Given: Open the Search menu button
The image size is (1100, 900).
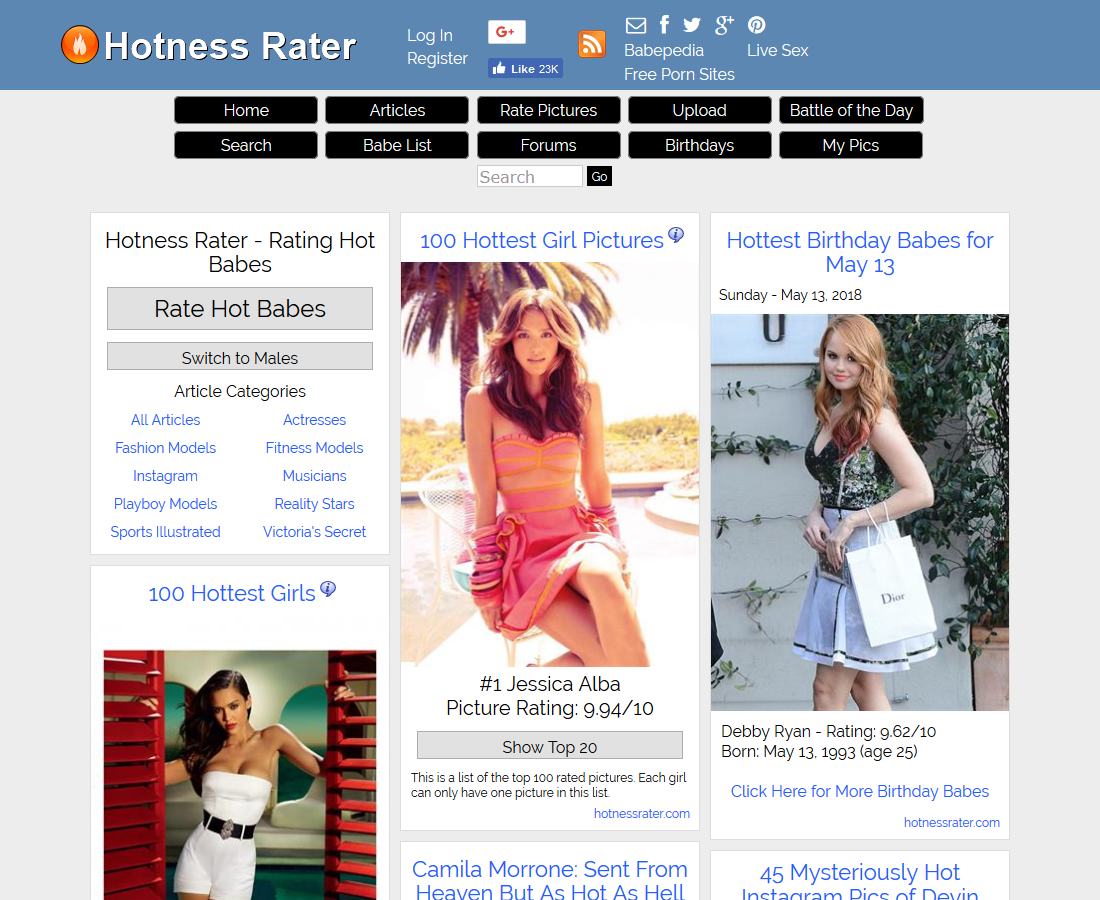Looking at the screenshot, I should [246, 145].
